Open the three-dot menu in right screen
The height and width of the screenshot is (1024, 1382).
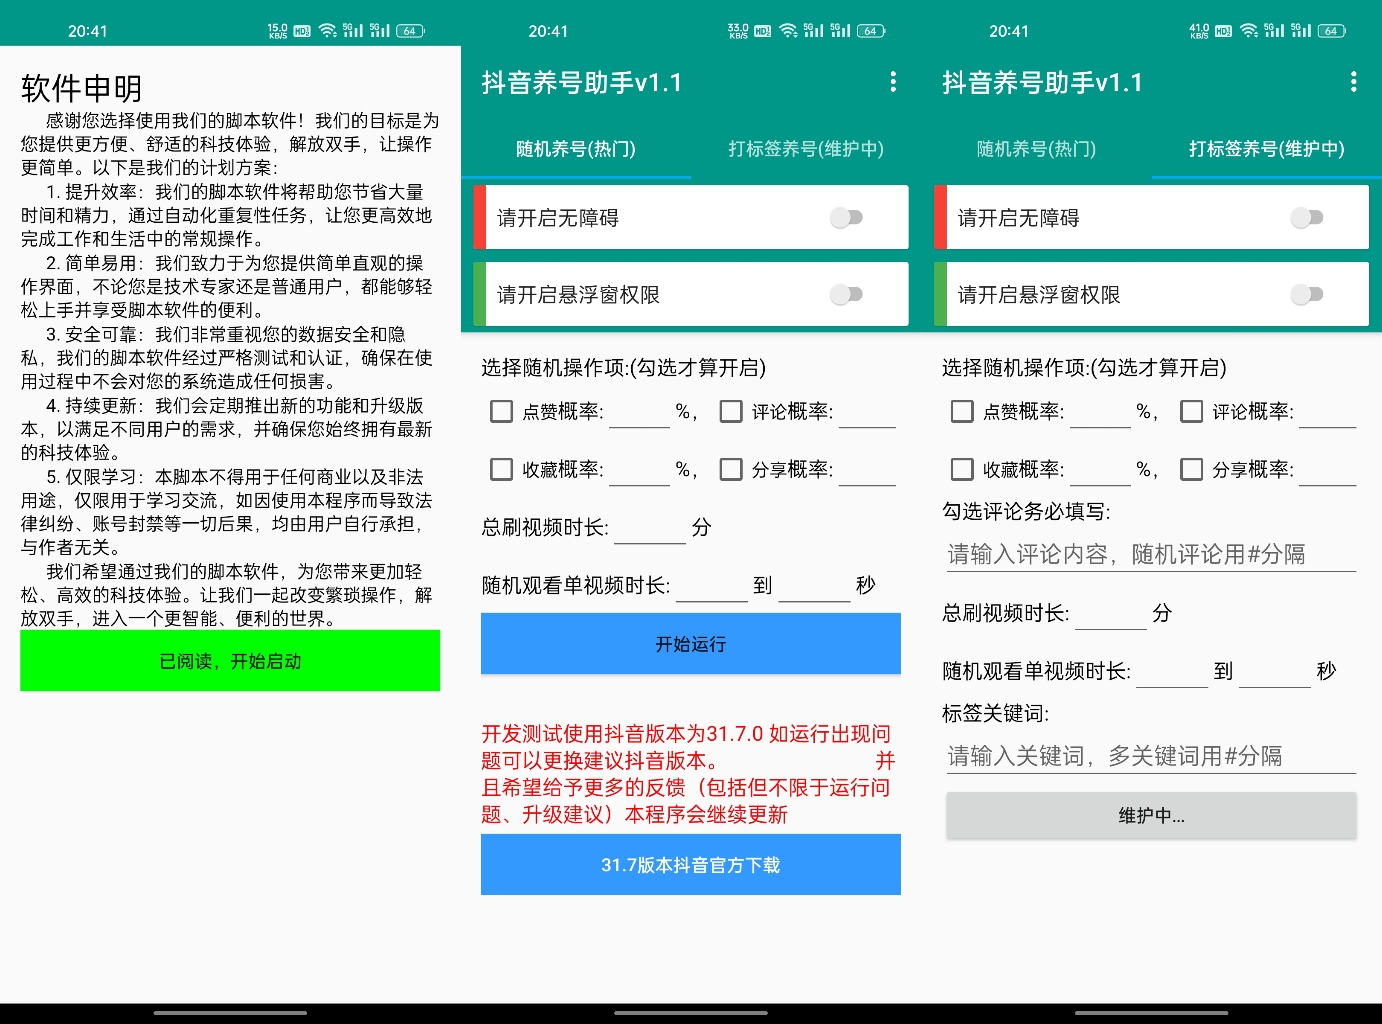(1353, 82)
